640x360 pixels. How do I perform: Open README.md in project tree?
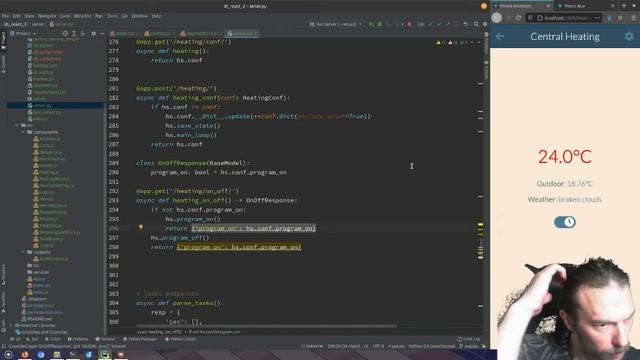coord(37,319)
